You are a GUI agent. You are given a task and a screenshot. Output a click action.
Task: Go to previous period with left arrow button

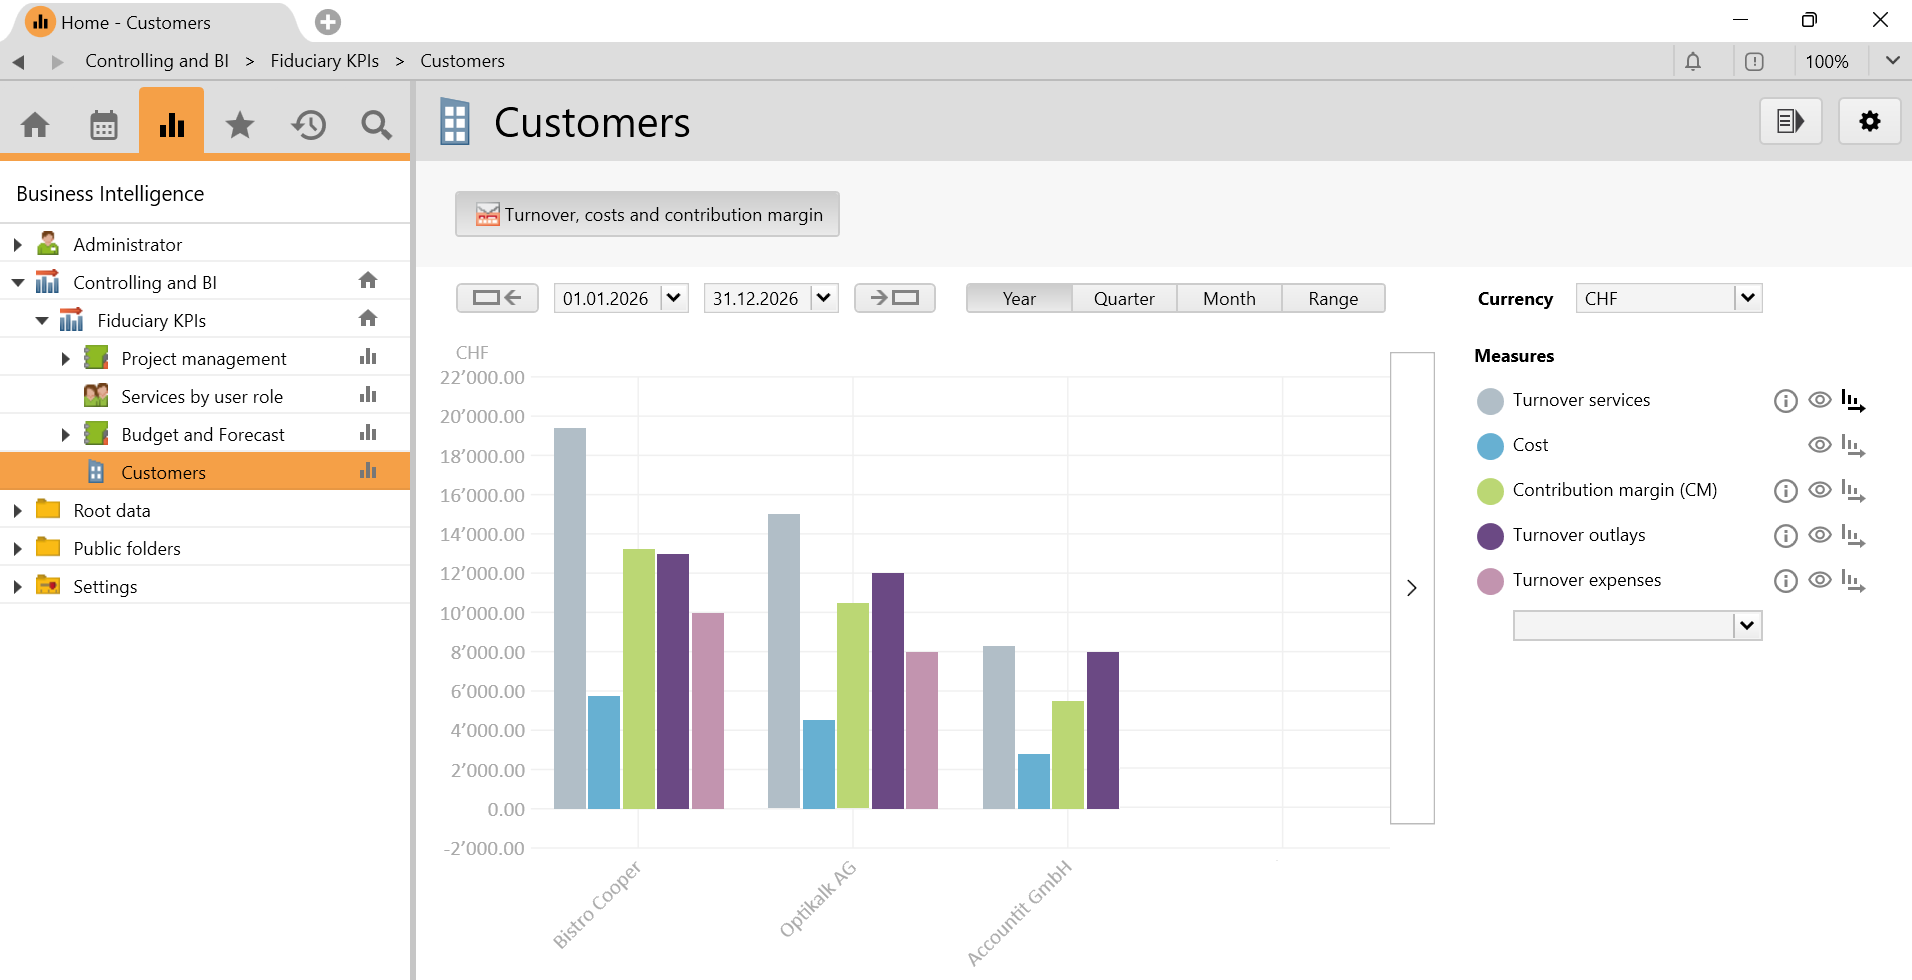click(x=497, y=298)
